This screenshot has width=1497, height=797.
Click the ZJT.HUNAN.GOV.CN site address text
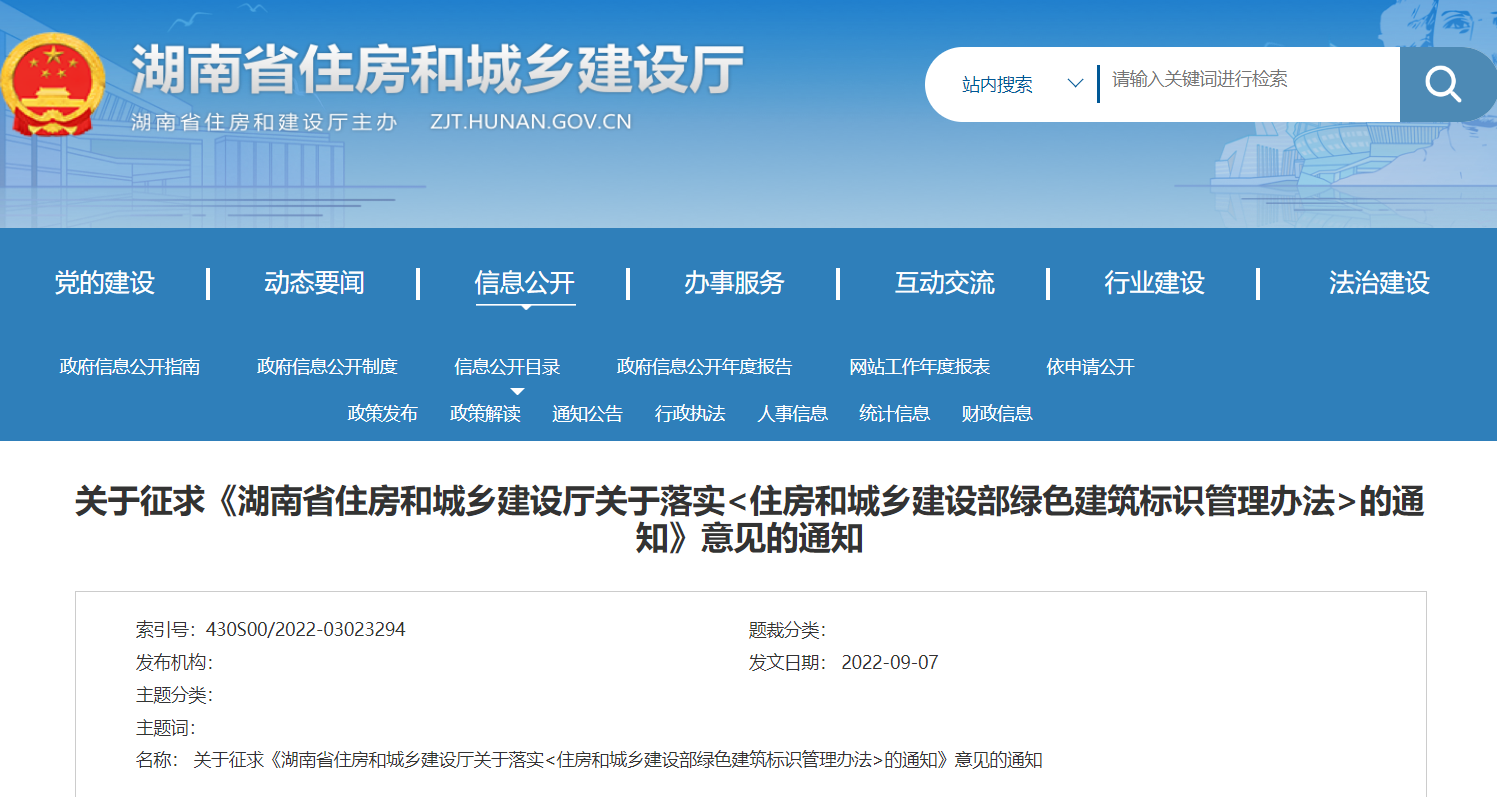pyautogui.click(x=531, y=122)
